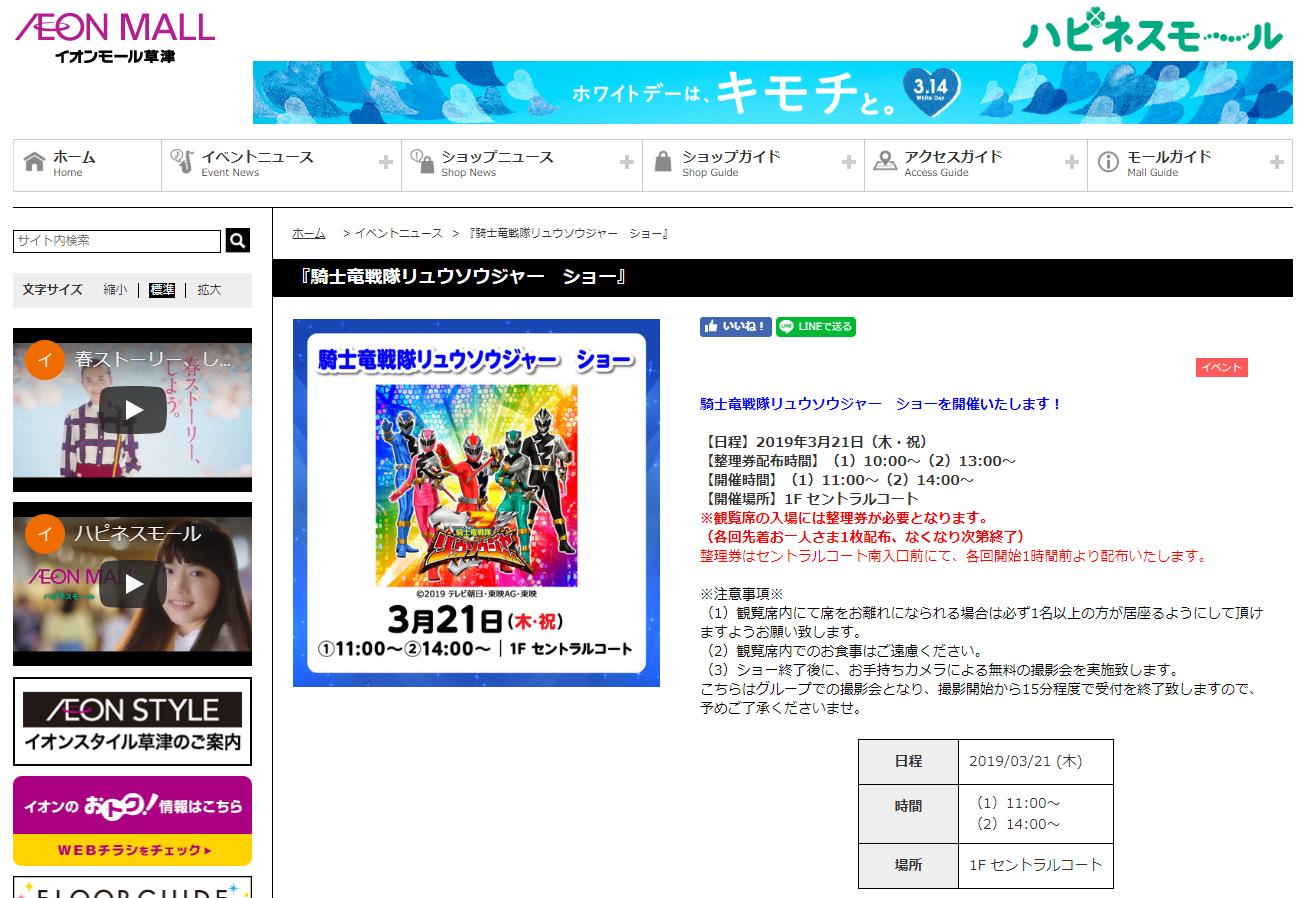
Task: Open モールガイド Mall Guide menu
Action: [x=1190, y=164]
